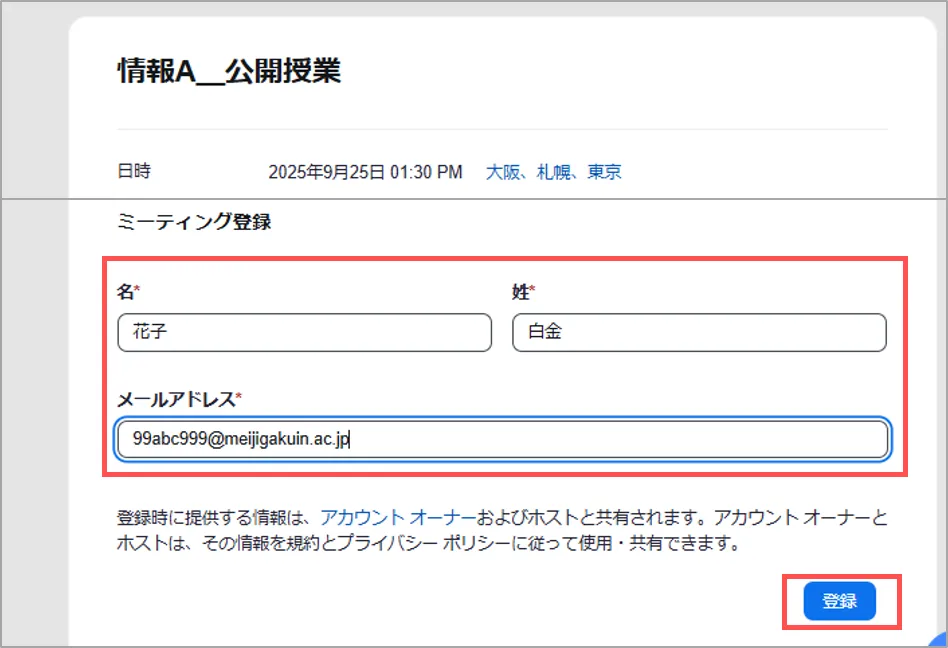Click the 99abc999@meijigakuin.ac.jp email text
The height and width of the screenshot is (648, 948).
tap(240, 439)
